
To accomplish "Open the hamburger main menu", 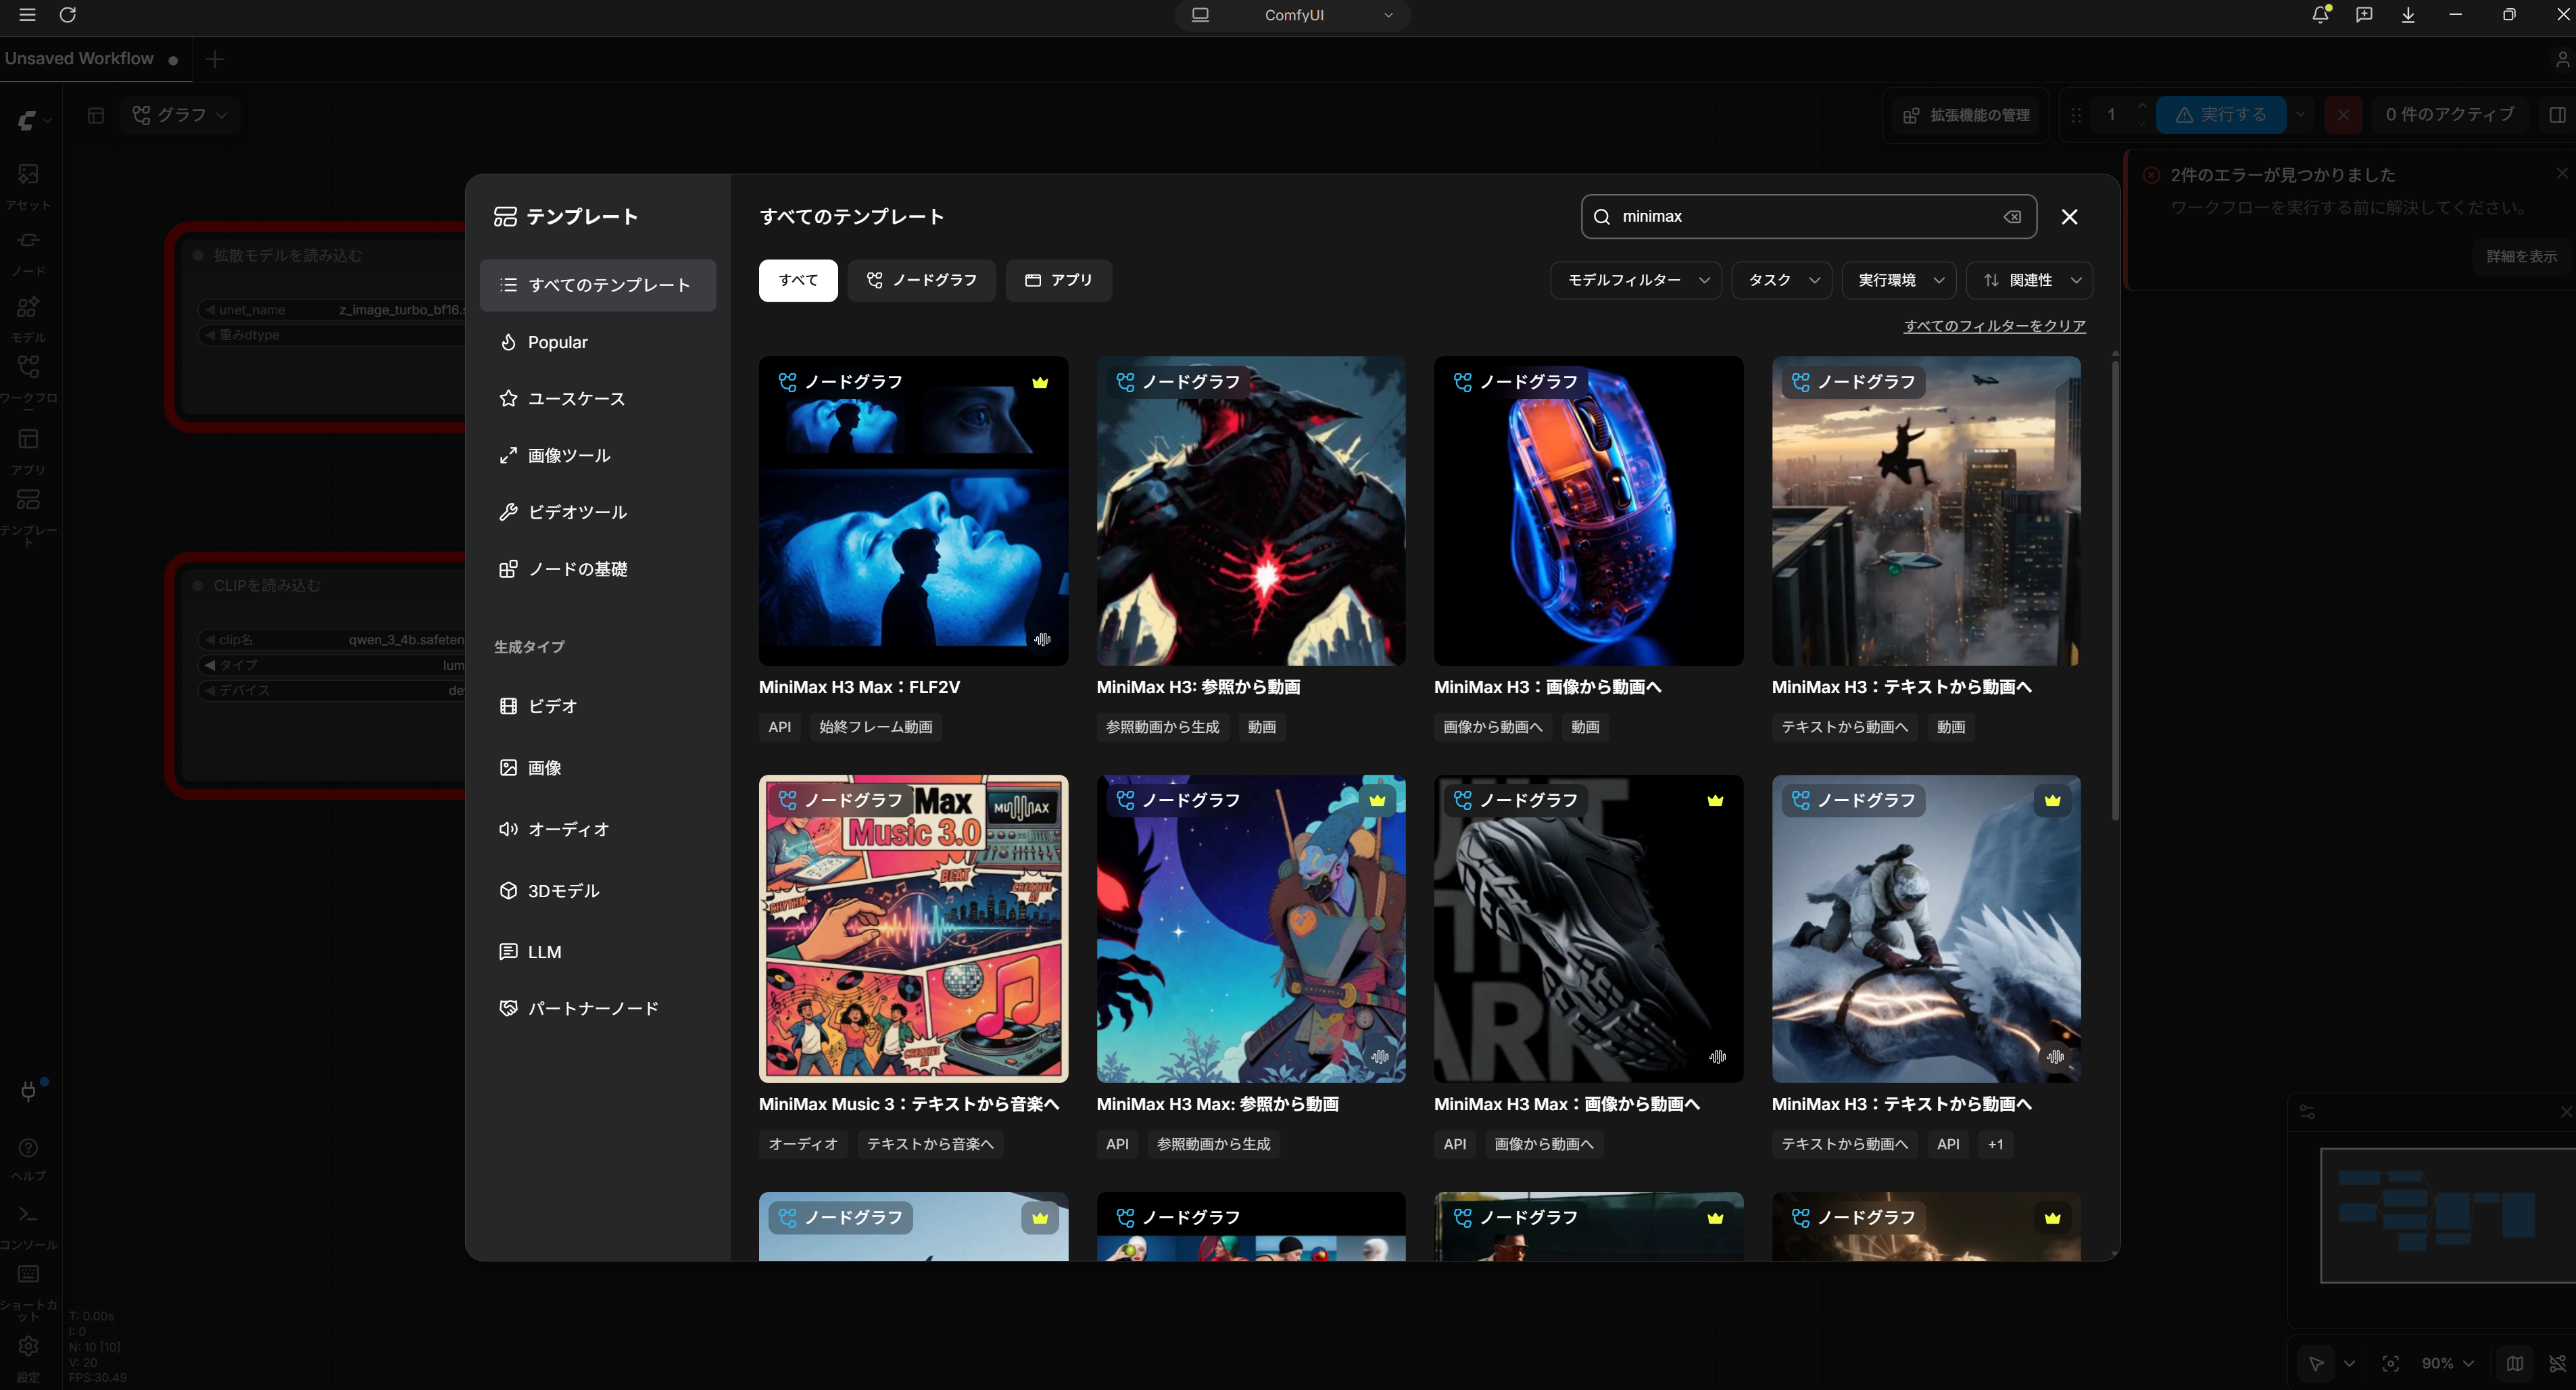I will tap(27, 15).
